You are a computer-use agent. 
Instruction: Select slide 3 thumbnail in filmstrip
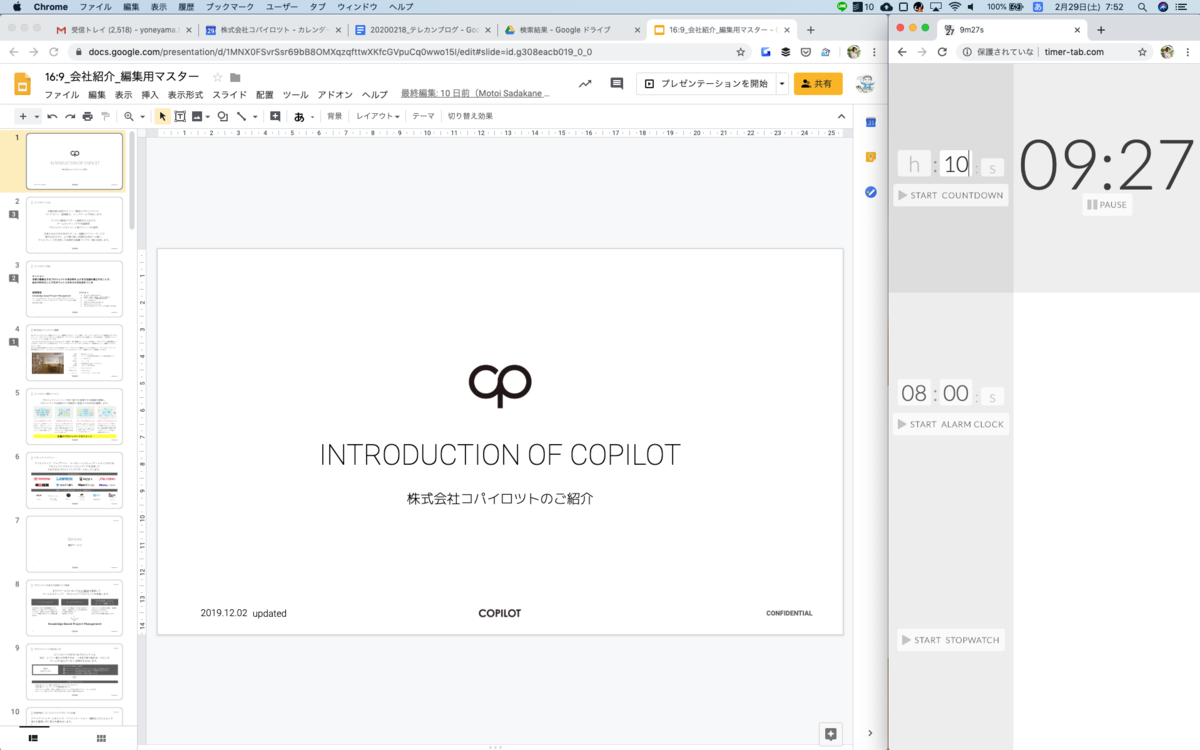pos(74,289)
